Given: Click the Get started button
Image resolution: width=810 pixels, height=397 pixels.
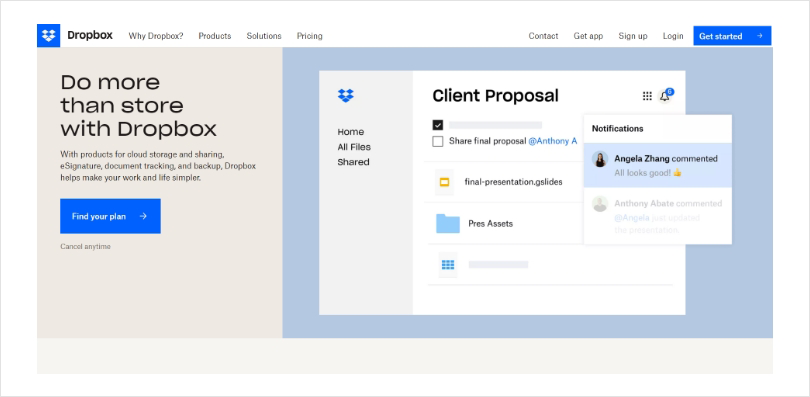Looking at the screenshot, I should (732, 36).
